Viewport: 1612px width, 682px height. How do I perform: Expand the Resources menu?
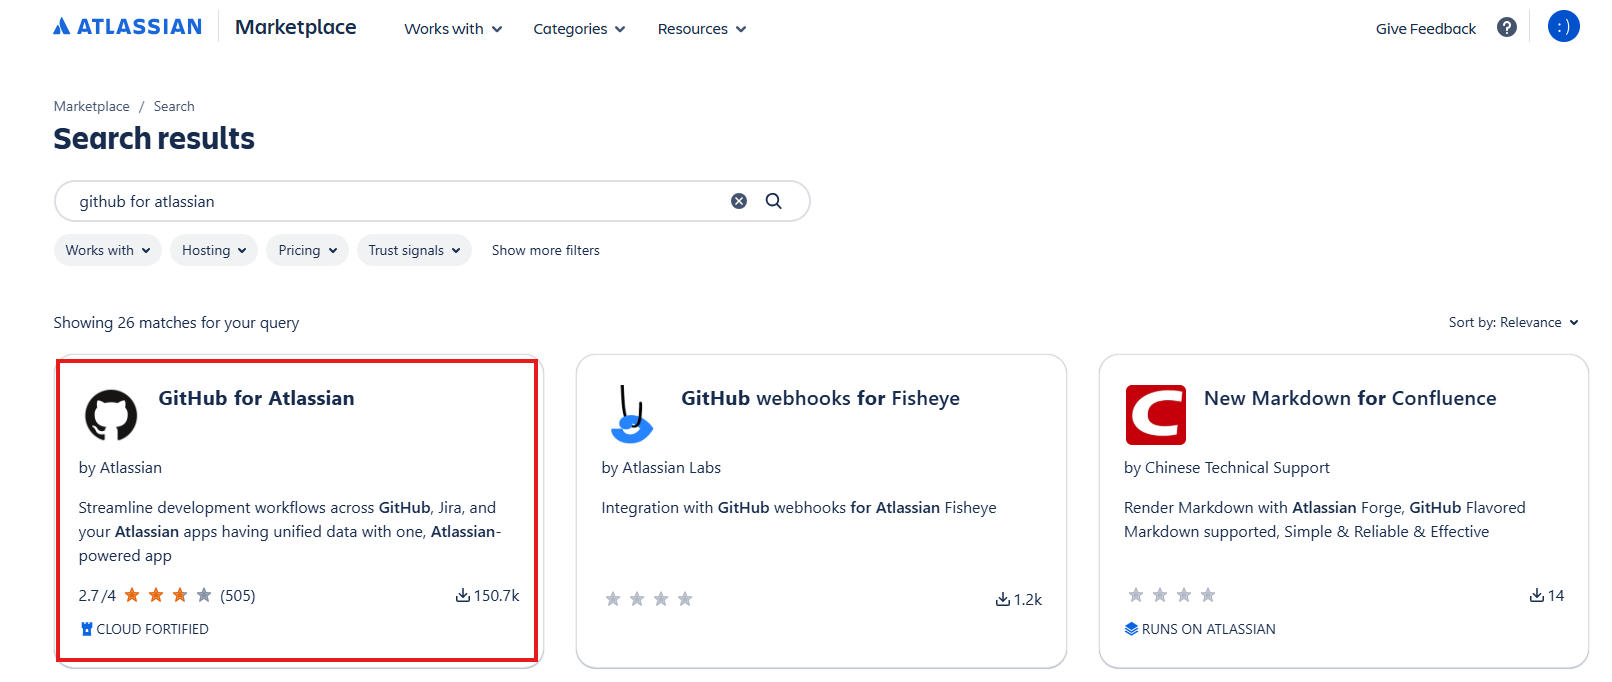[702, 29]
